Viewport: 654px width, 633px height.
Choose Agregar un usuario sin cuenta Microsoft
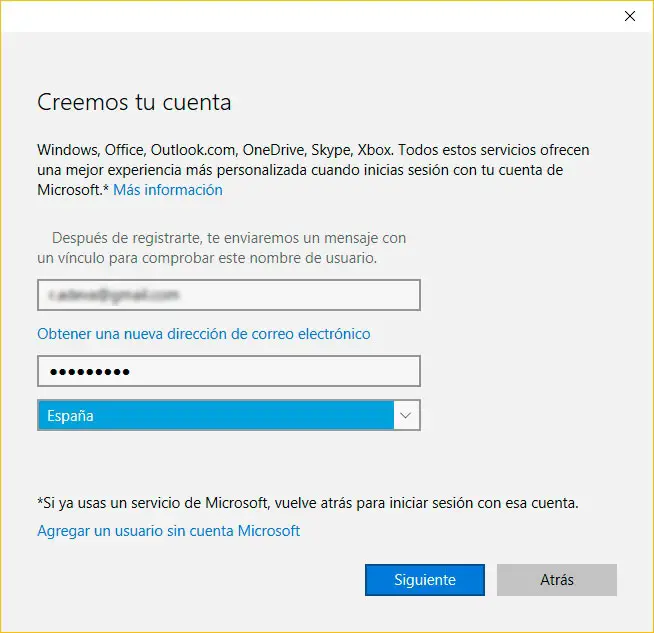click(168, 531)
